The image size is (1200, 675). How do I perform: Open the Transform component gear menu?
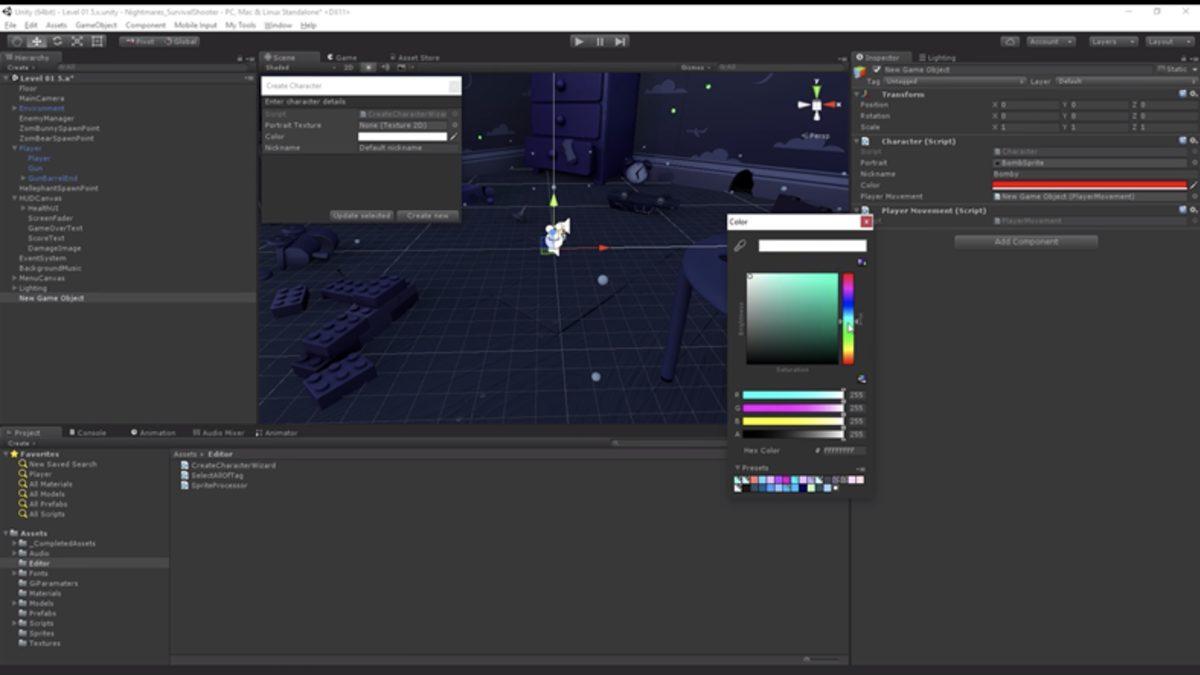(x=1193, y=94)
